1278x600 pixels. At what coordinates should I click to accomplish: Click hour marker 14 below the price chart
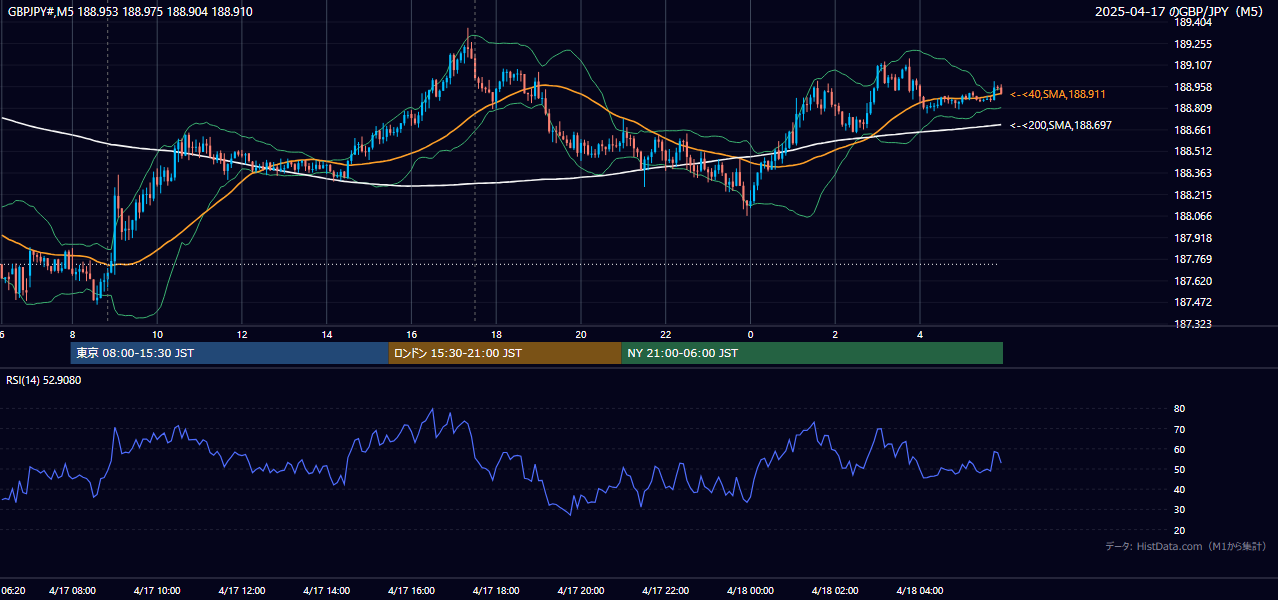pos(326,334)
